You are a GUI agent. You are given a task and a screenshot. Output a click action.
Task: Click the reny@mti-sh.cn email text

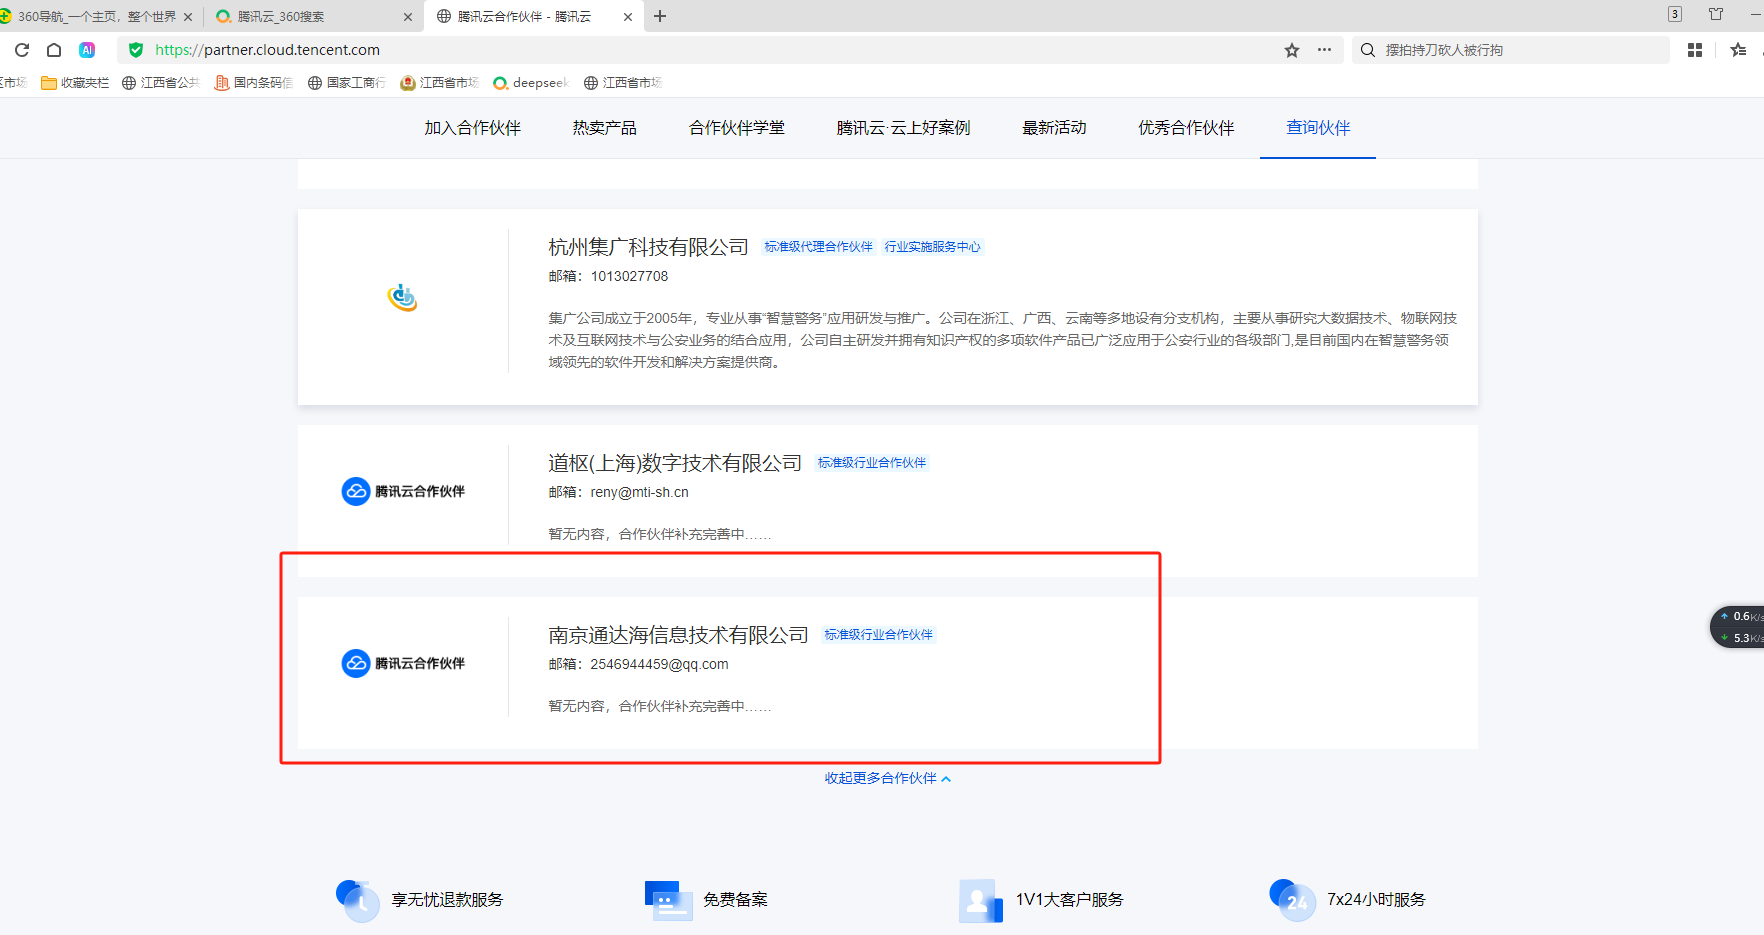(x=639, y=492)
